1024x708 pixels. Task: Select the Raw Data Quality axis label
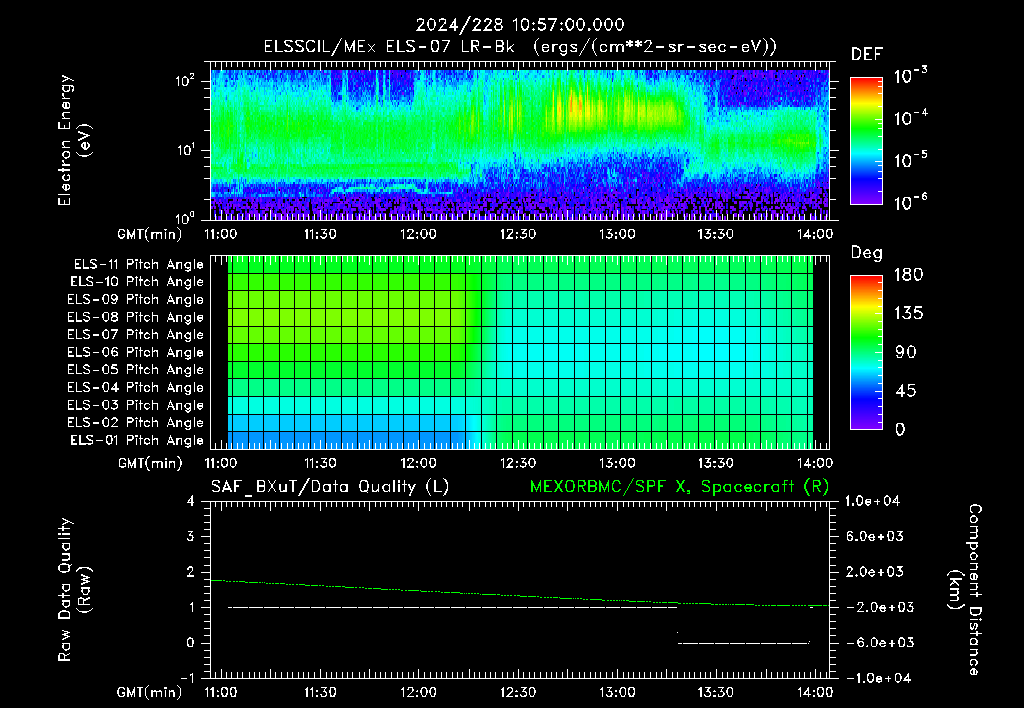click(x=74, y=590)
